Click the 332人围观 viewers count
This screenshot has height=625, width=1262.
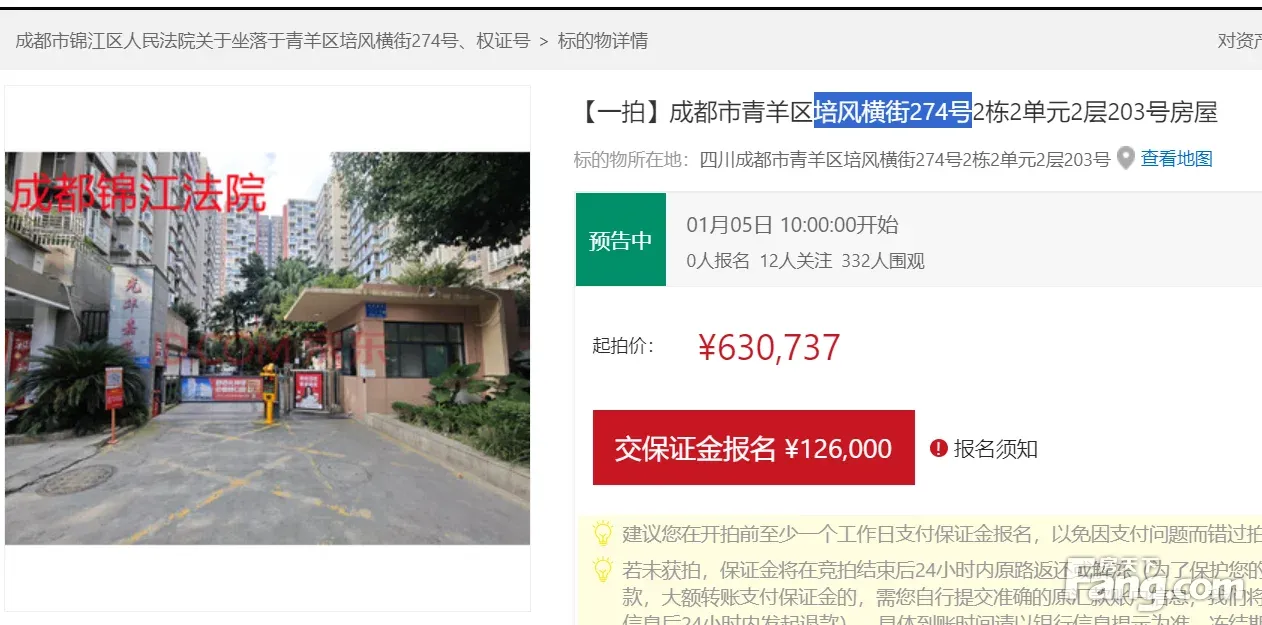pyautogui.click(x=883, y=261)
